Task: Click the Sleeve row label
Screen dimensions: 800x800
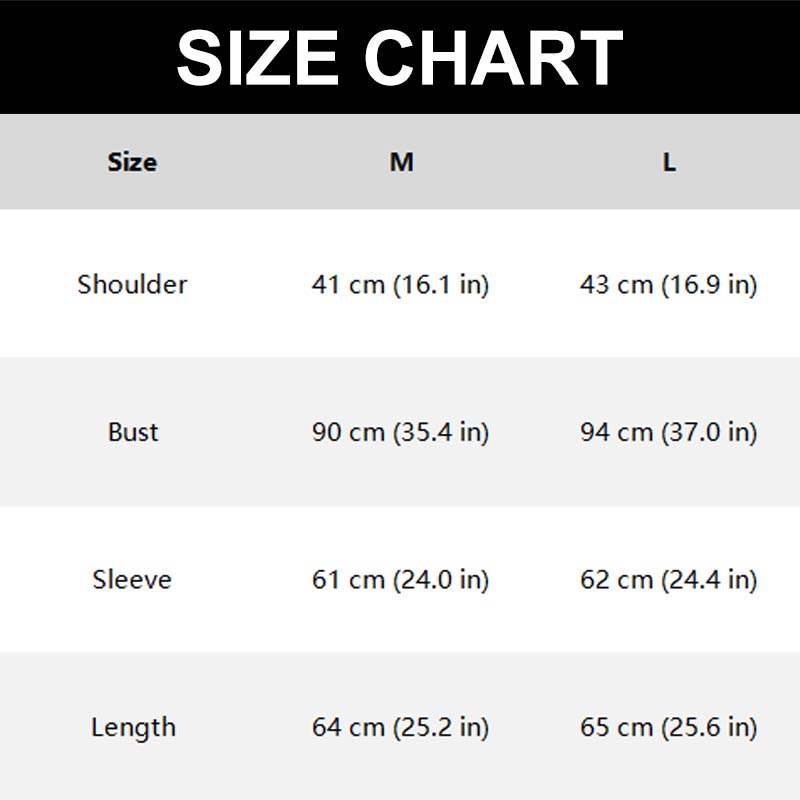Action: click(x=132, y=579)
